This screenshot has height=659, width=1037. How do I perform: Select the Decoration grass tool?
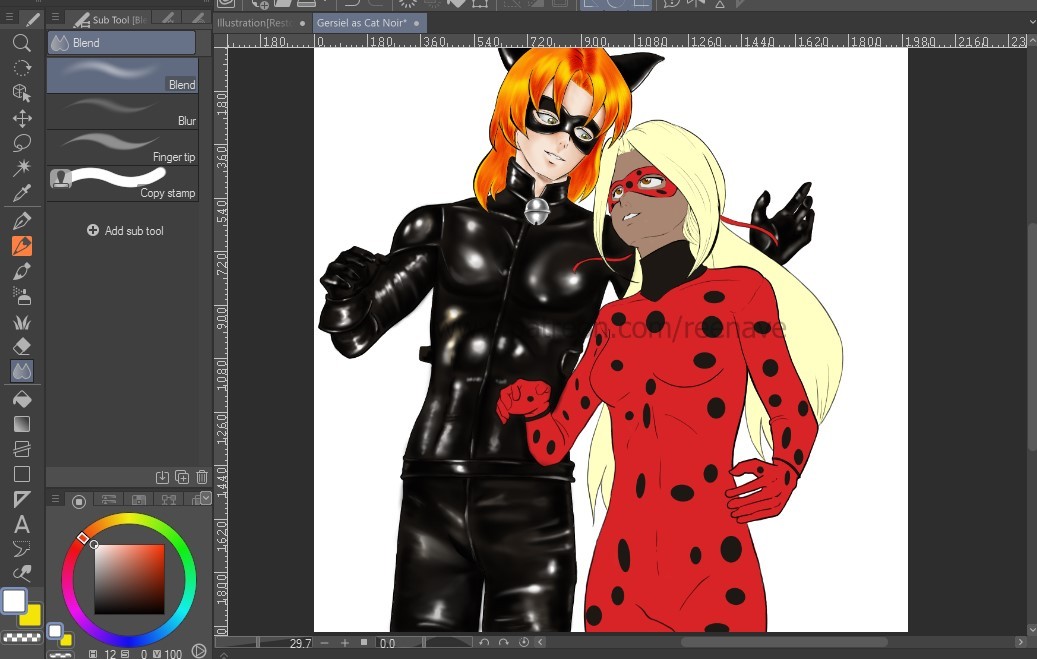22,322
